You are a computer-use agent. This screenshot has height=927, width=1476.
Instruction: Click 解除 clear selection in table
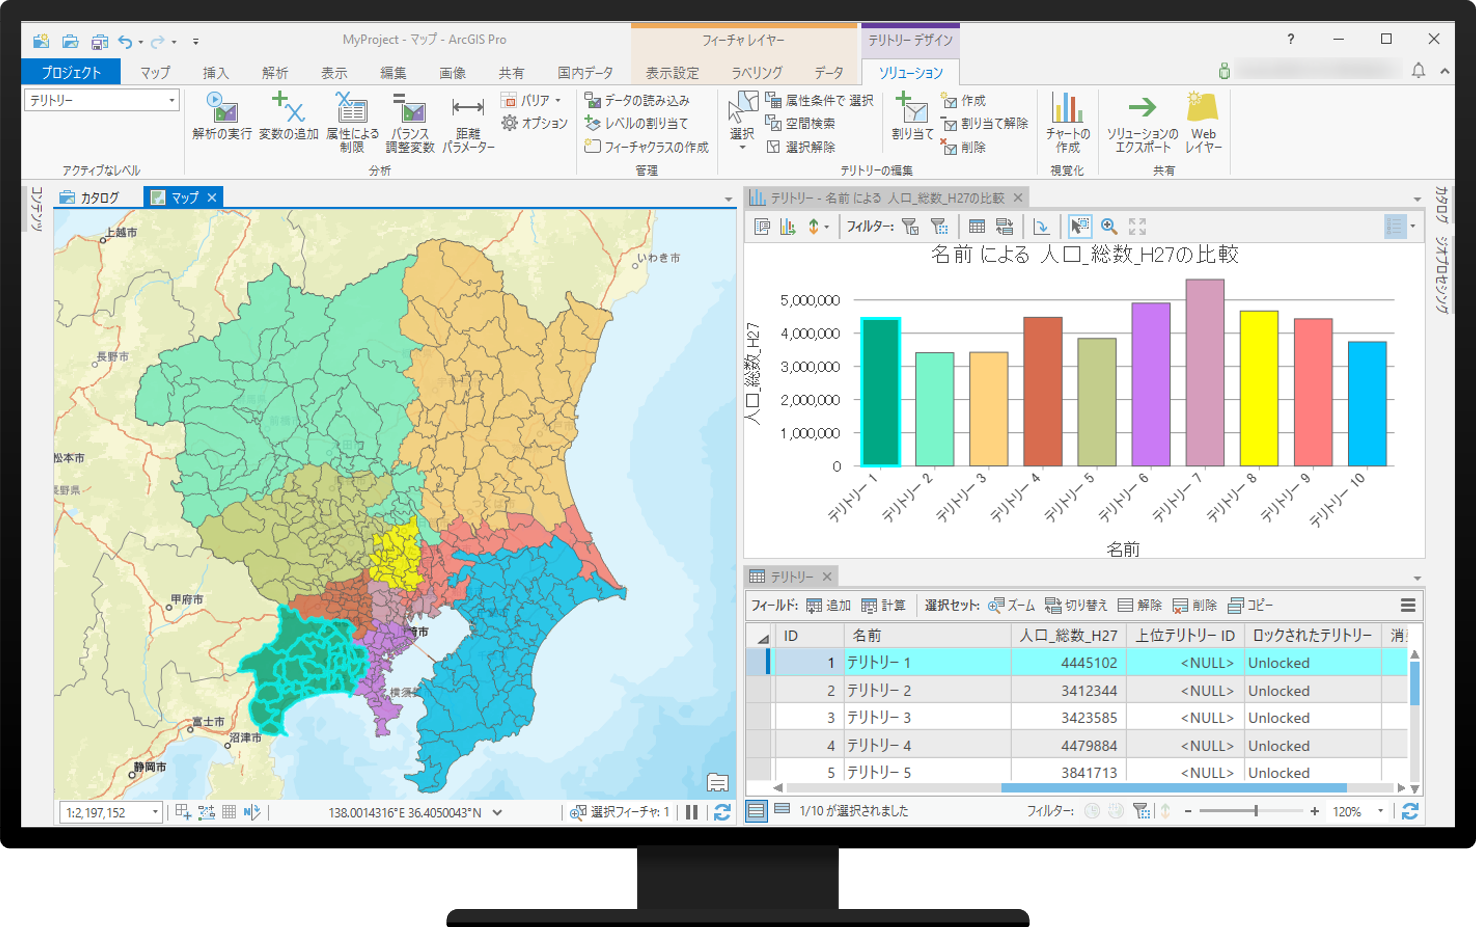pyautogui.click(x=1140, y=605)
